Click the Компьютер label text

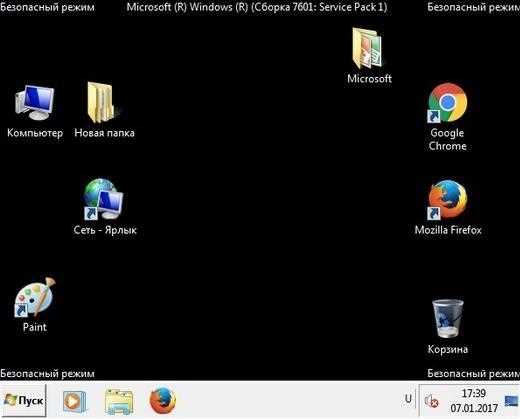35,133
